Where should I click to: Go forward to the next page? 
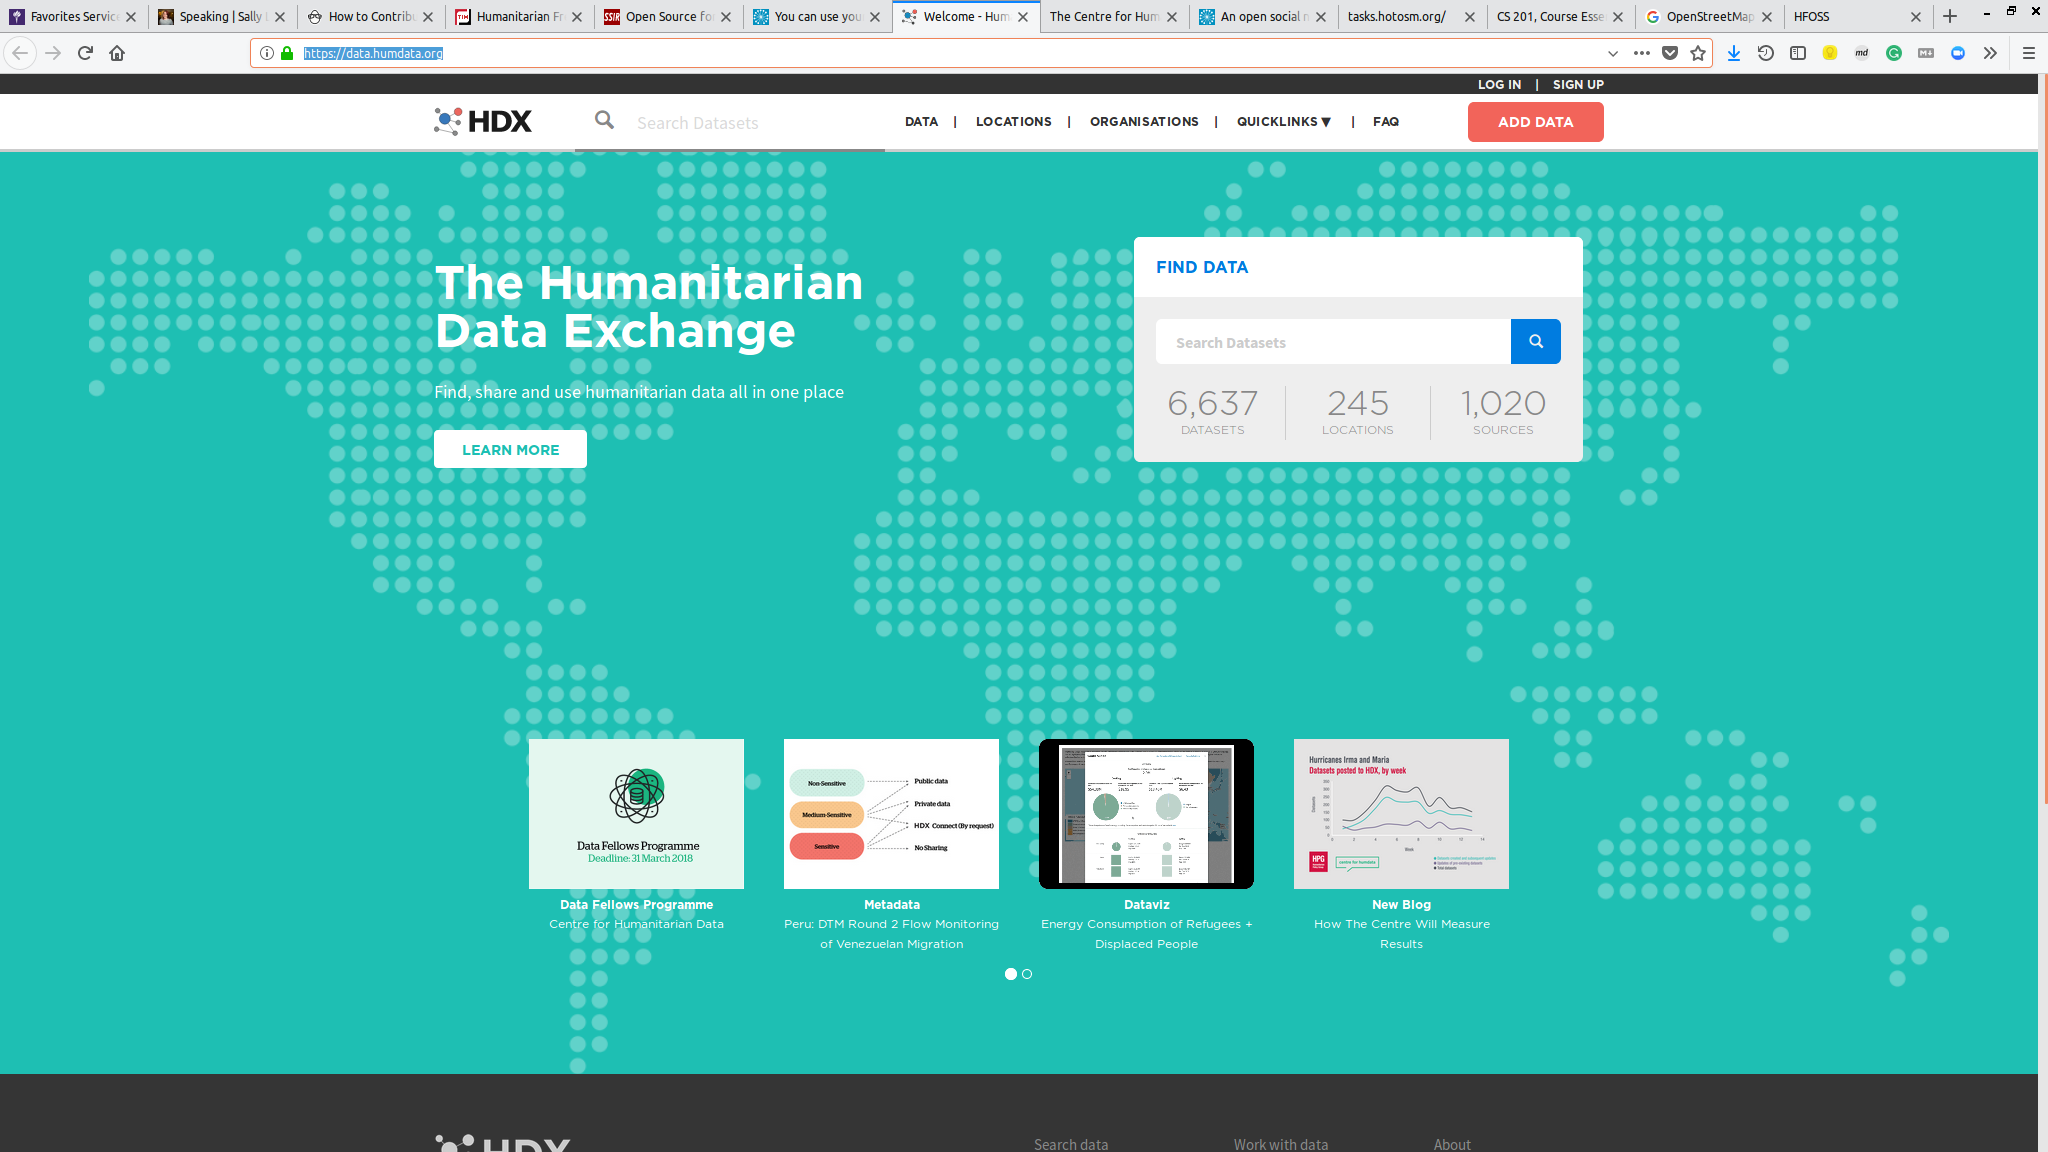pyautogui.click(x=53, y=53)
